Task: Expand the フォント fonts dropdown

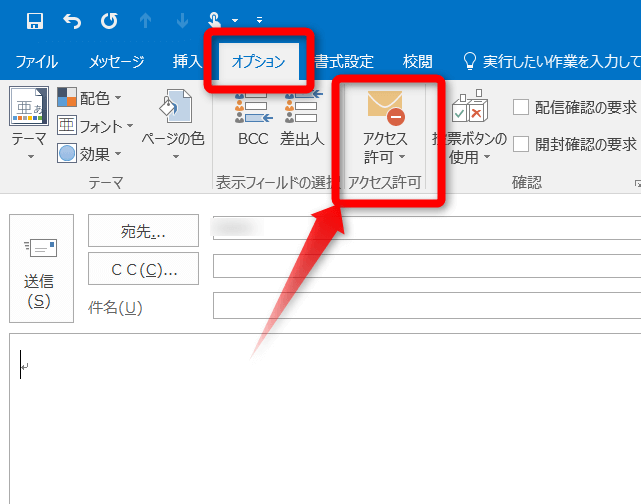Action: point(94,126)
